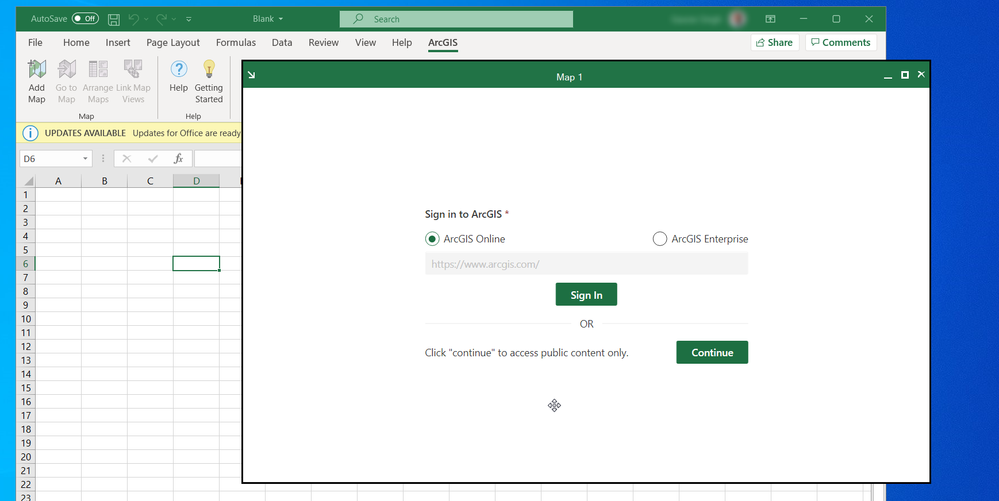The width and height of the screenshot is (999, 501).
Task: Select row 12 header
Action: (26, 346)
